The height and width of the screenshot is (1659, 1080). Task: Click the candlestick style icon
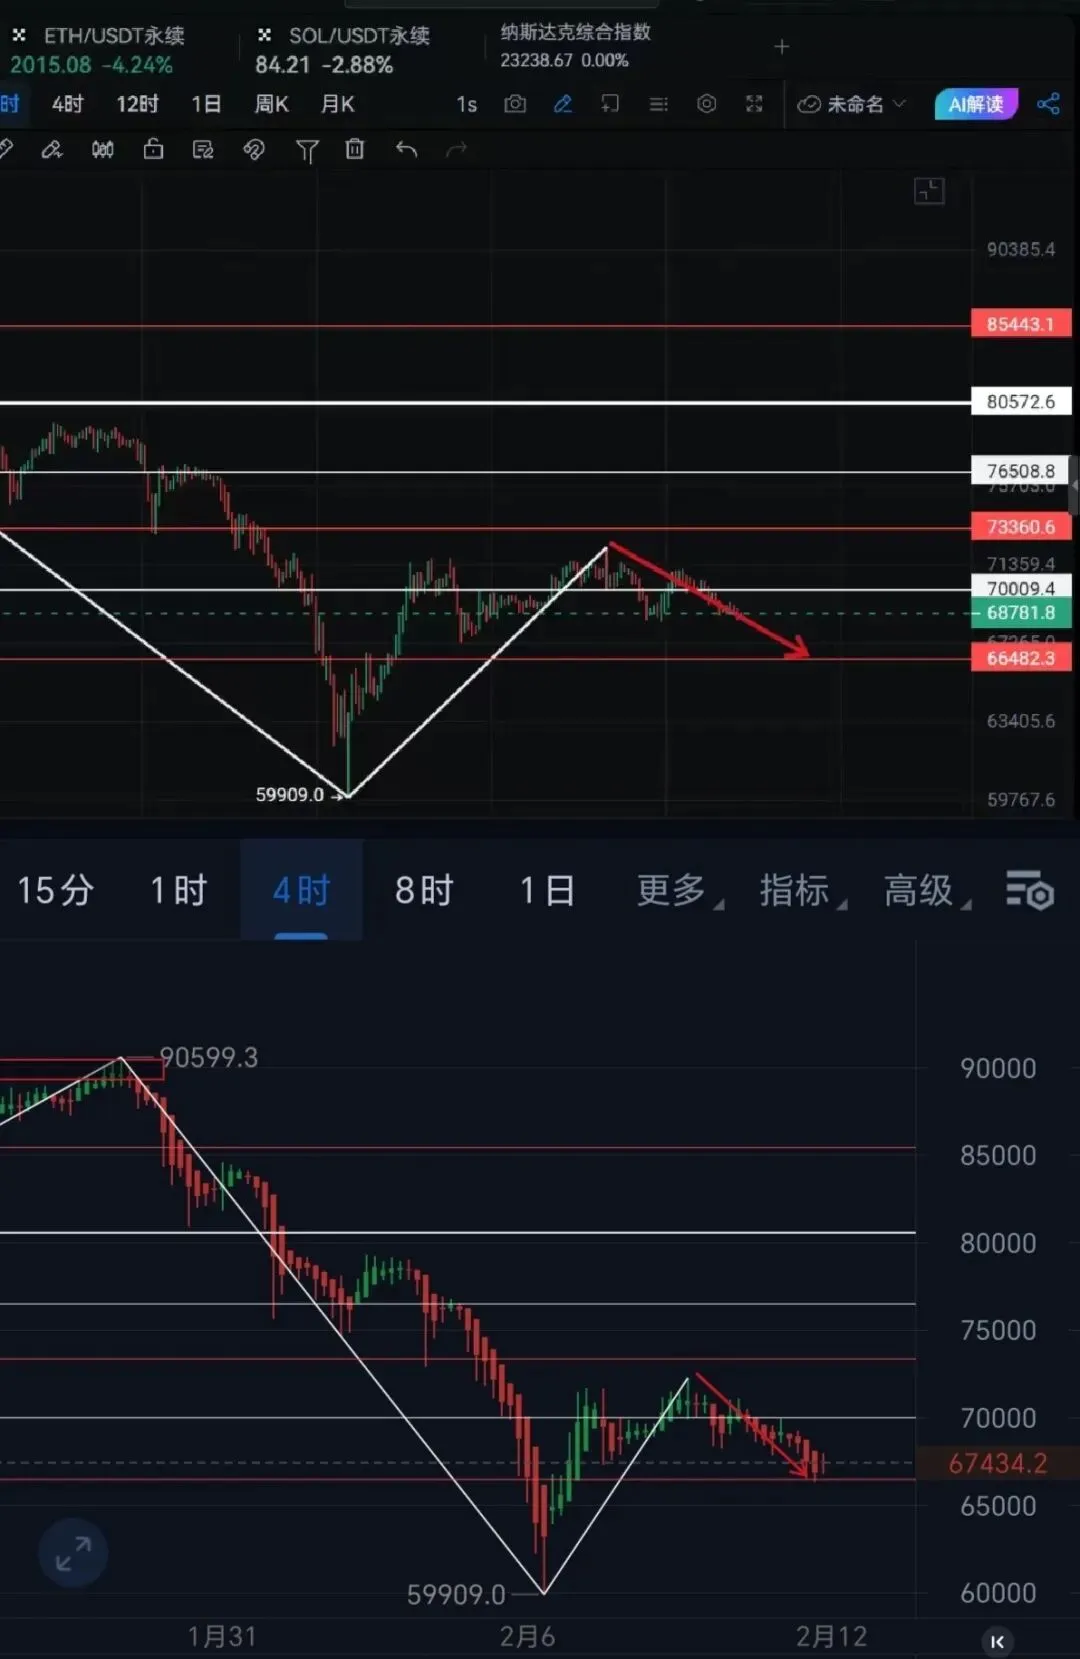[102, 150]
